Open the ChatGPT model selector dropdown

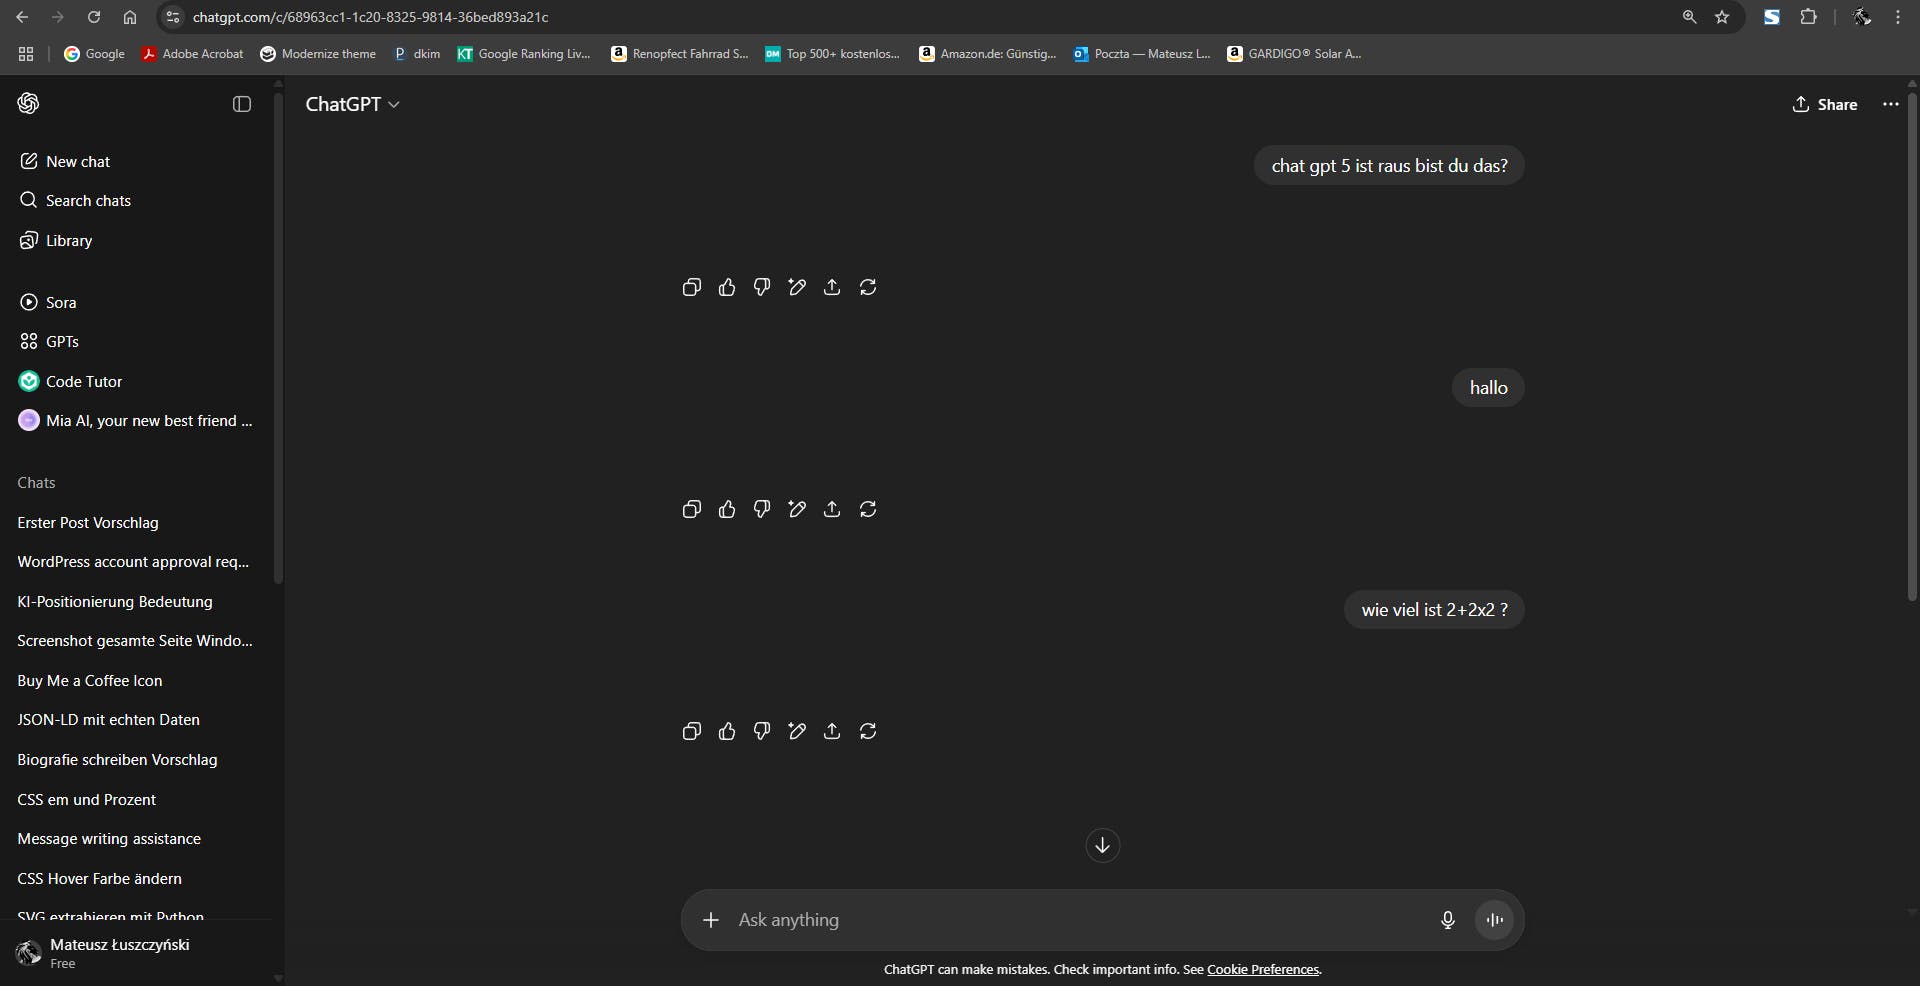pyautogui.click(x=352, y=104)
